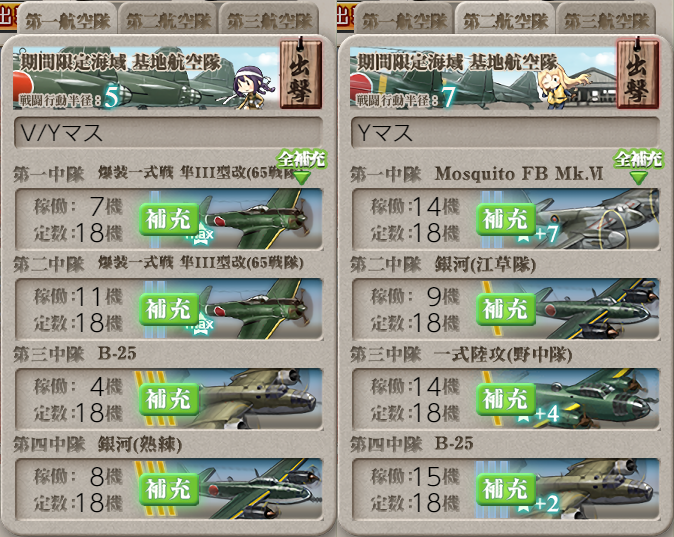This screenshot has height=537, width=674.
Task: Select 第三航空隊 tab in right panel
Action: 606,20
